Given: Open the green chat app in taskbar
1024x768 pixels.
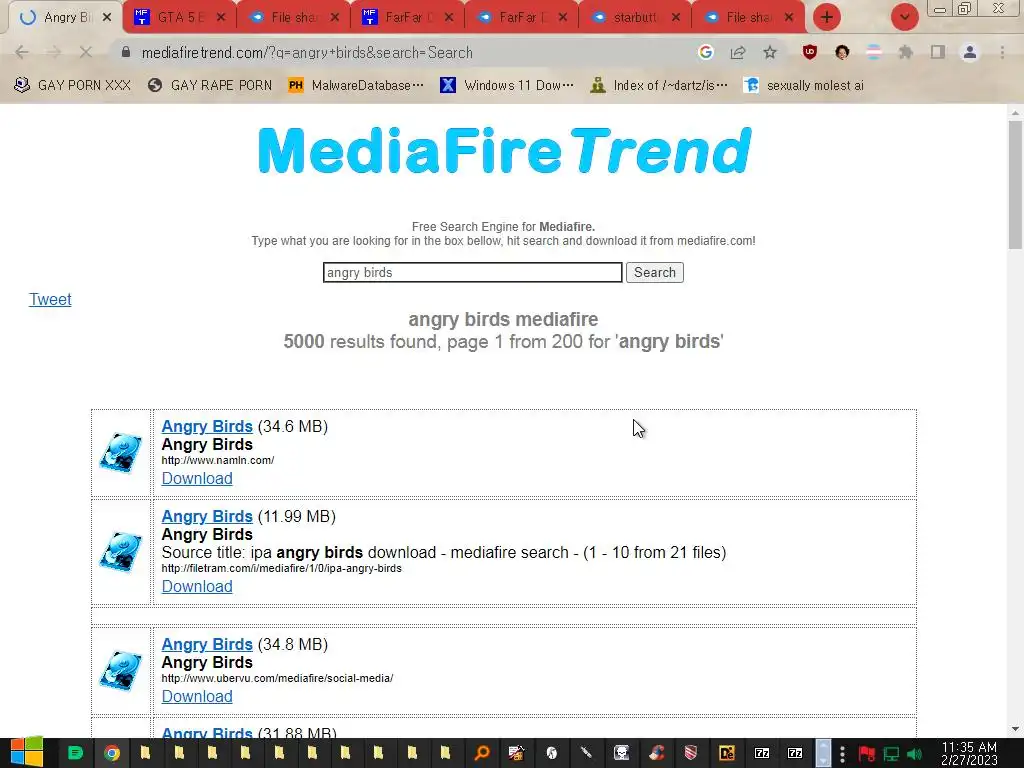Looking at the screenshot, I should (x=75, y=753).
